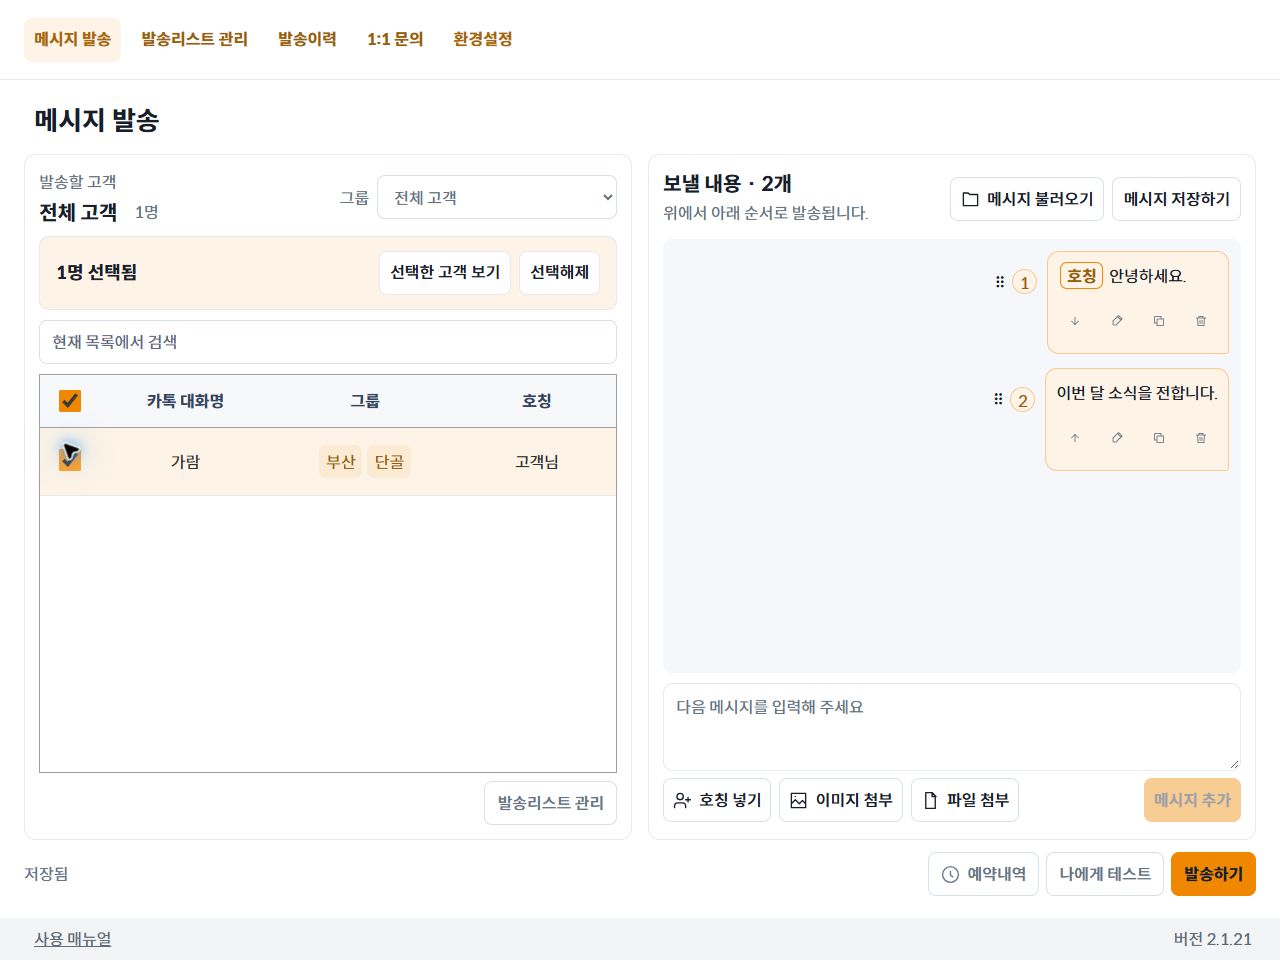Image resolution: width=1280 pixels, height=960 pixels.
Task: Toggle the select-all checkbox in table header
Action: tap(70, 401)
